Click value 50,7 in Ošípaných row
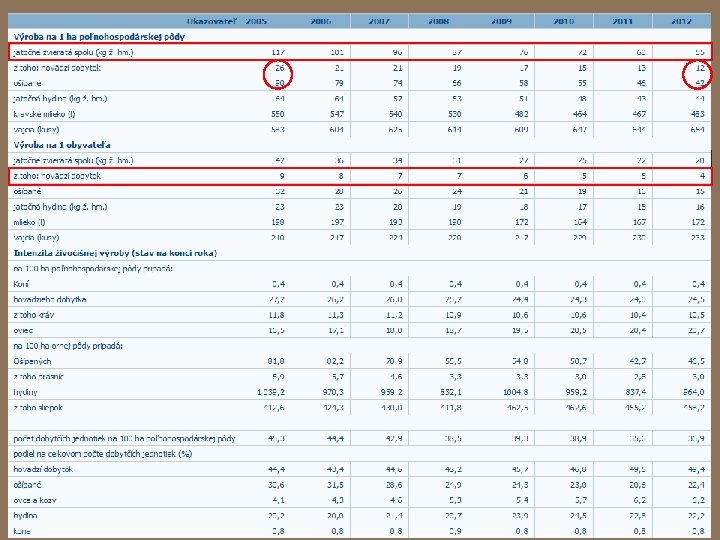The image size is (720, 540). click(x=579, y=361)
